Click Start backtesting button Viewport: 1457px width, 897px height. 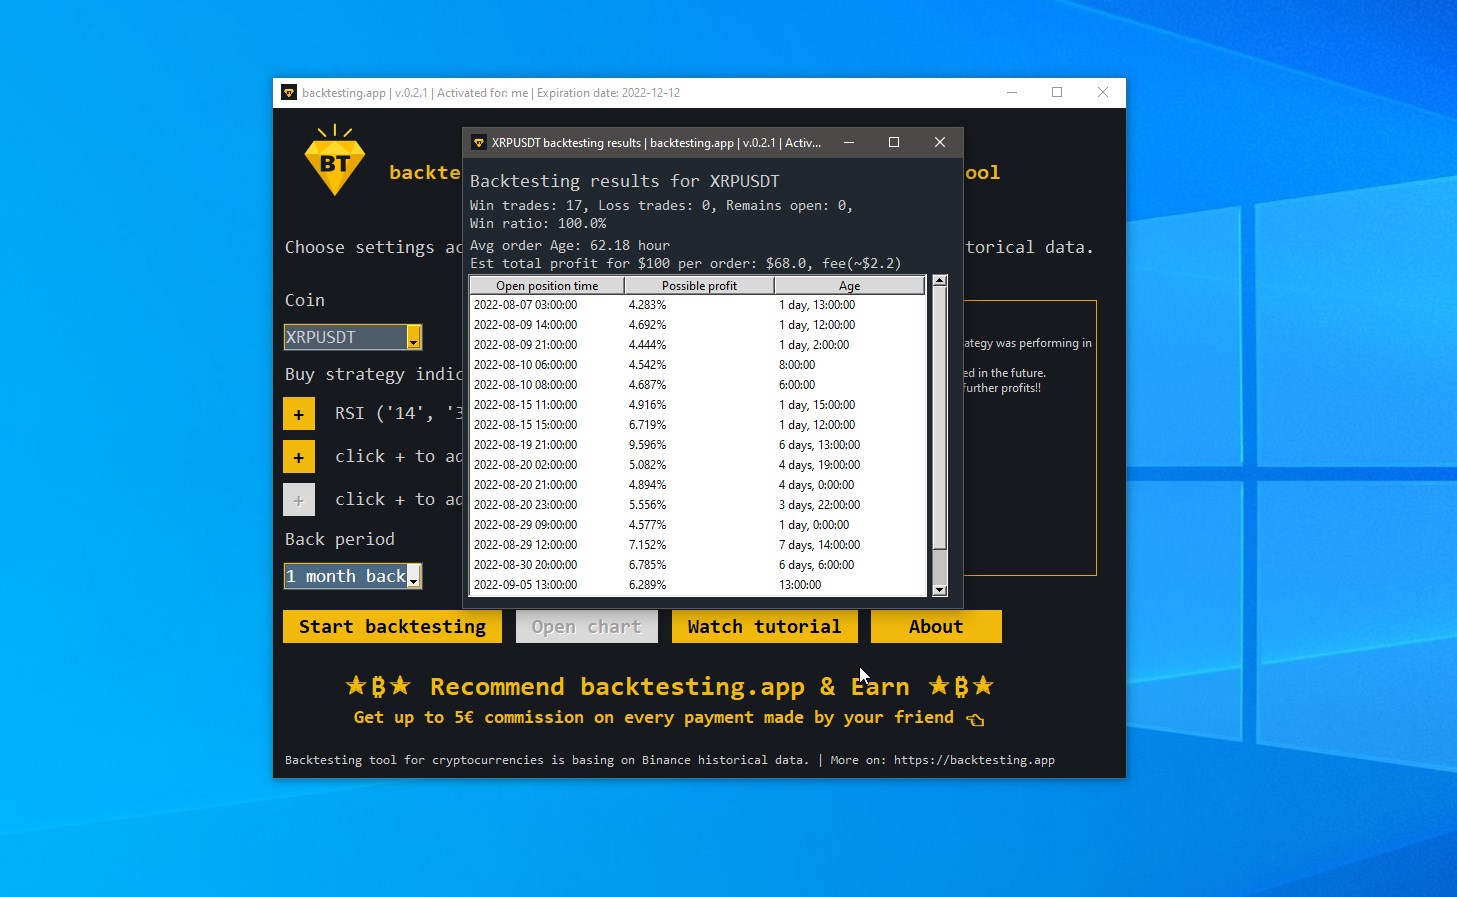[x=392, y=627]
